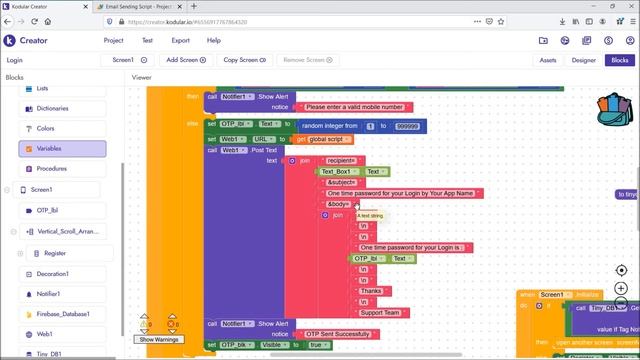Zoom in workspace with the plus icon
Viewport: 640px width, 360px height.
pos(621,288)
